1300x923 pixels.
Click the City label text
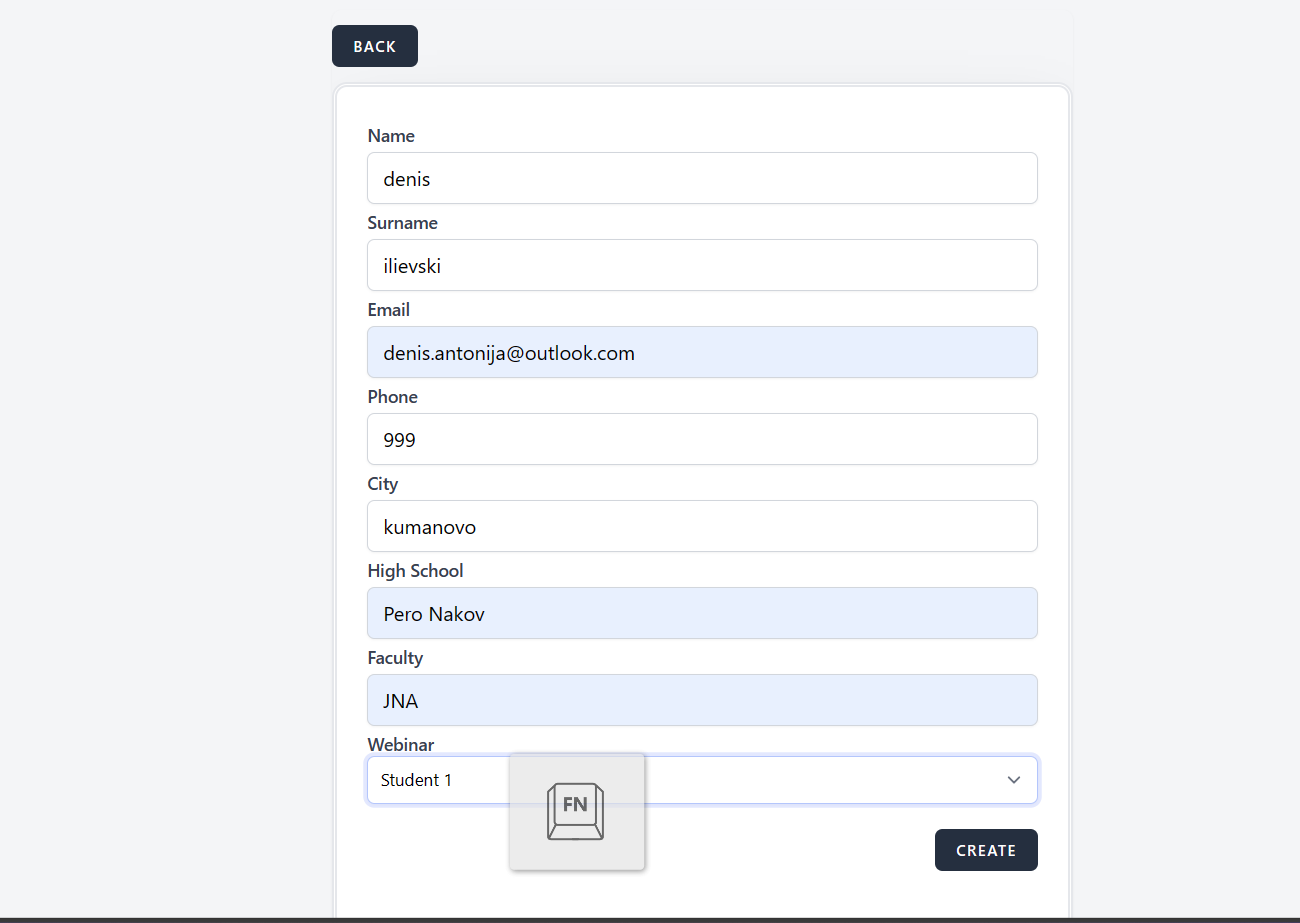383,484
